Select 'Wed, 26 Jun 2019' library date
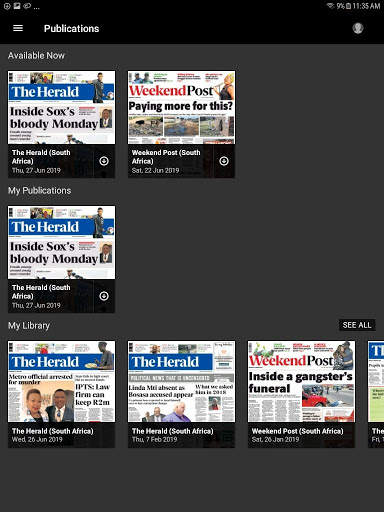 coord(37,439)
